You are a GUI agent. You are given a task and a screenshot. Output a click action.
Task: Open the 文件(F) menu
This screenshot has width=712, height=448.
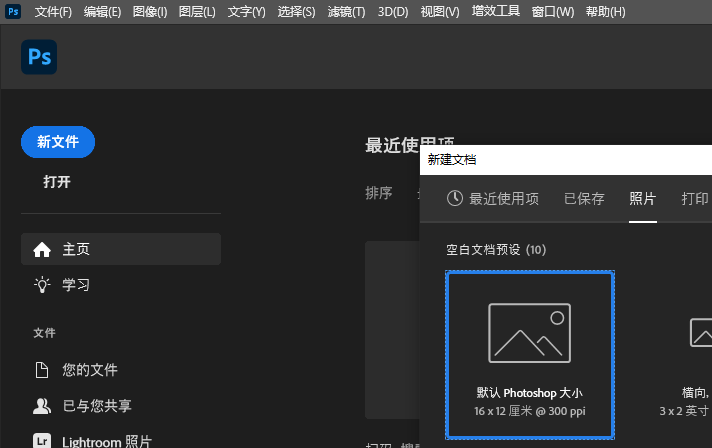coord(53,12)
